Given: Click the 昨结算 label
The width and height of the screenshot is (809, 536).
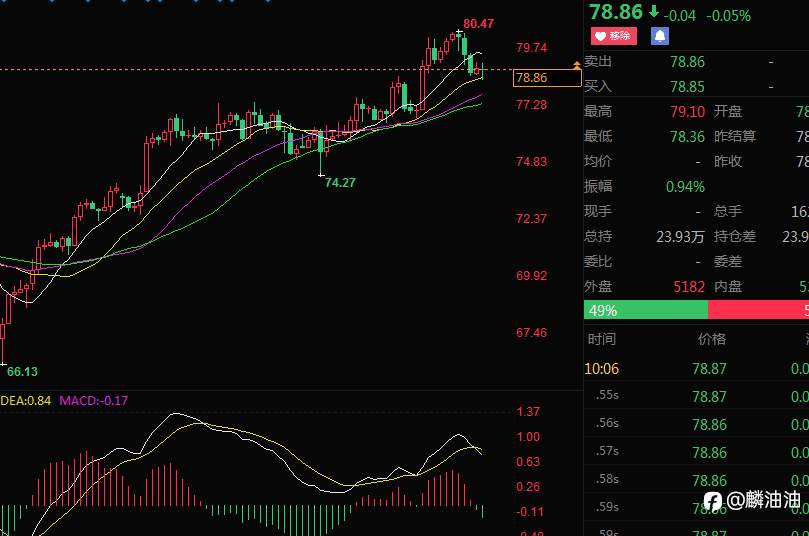Looking at the screenshot, I should 735,137.
